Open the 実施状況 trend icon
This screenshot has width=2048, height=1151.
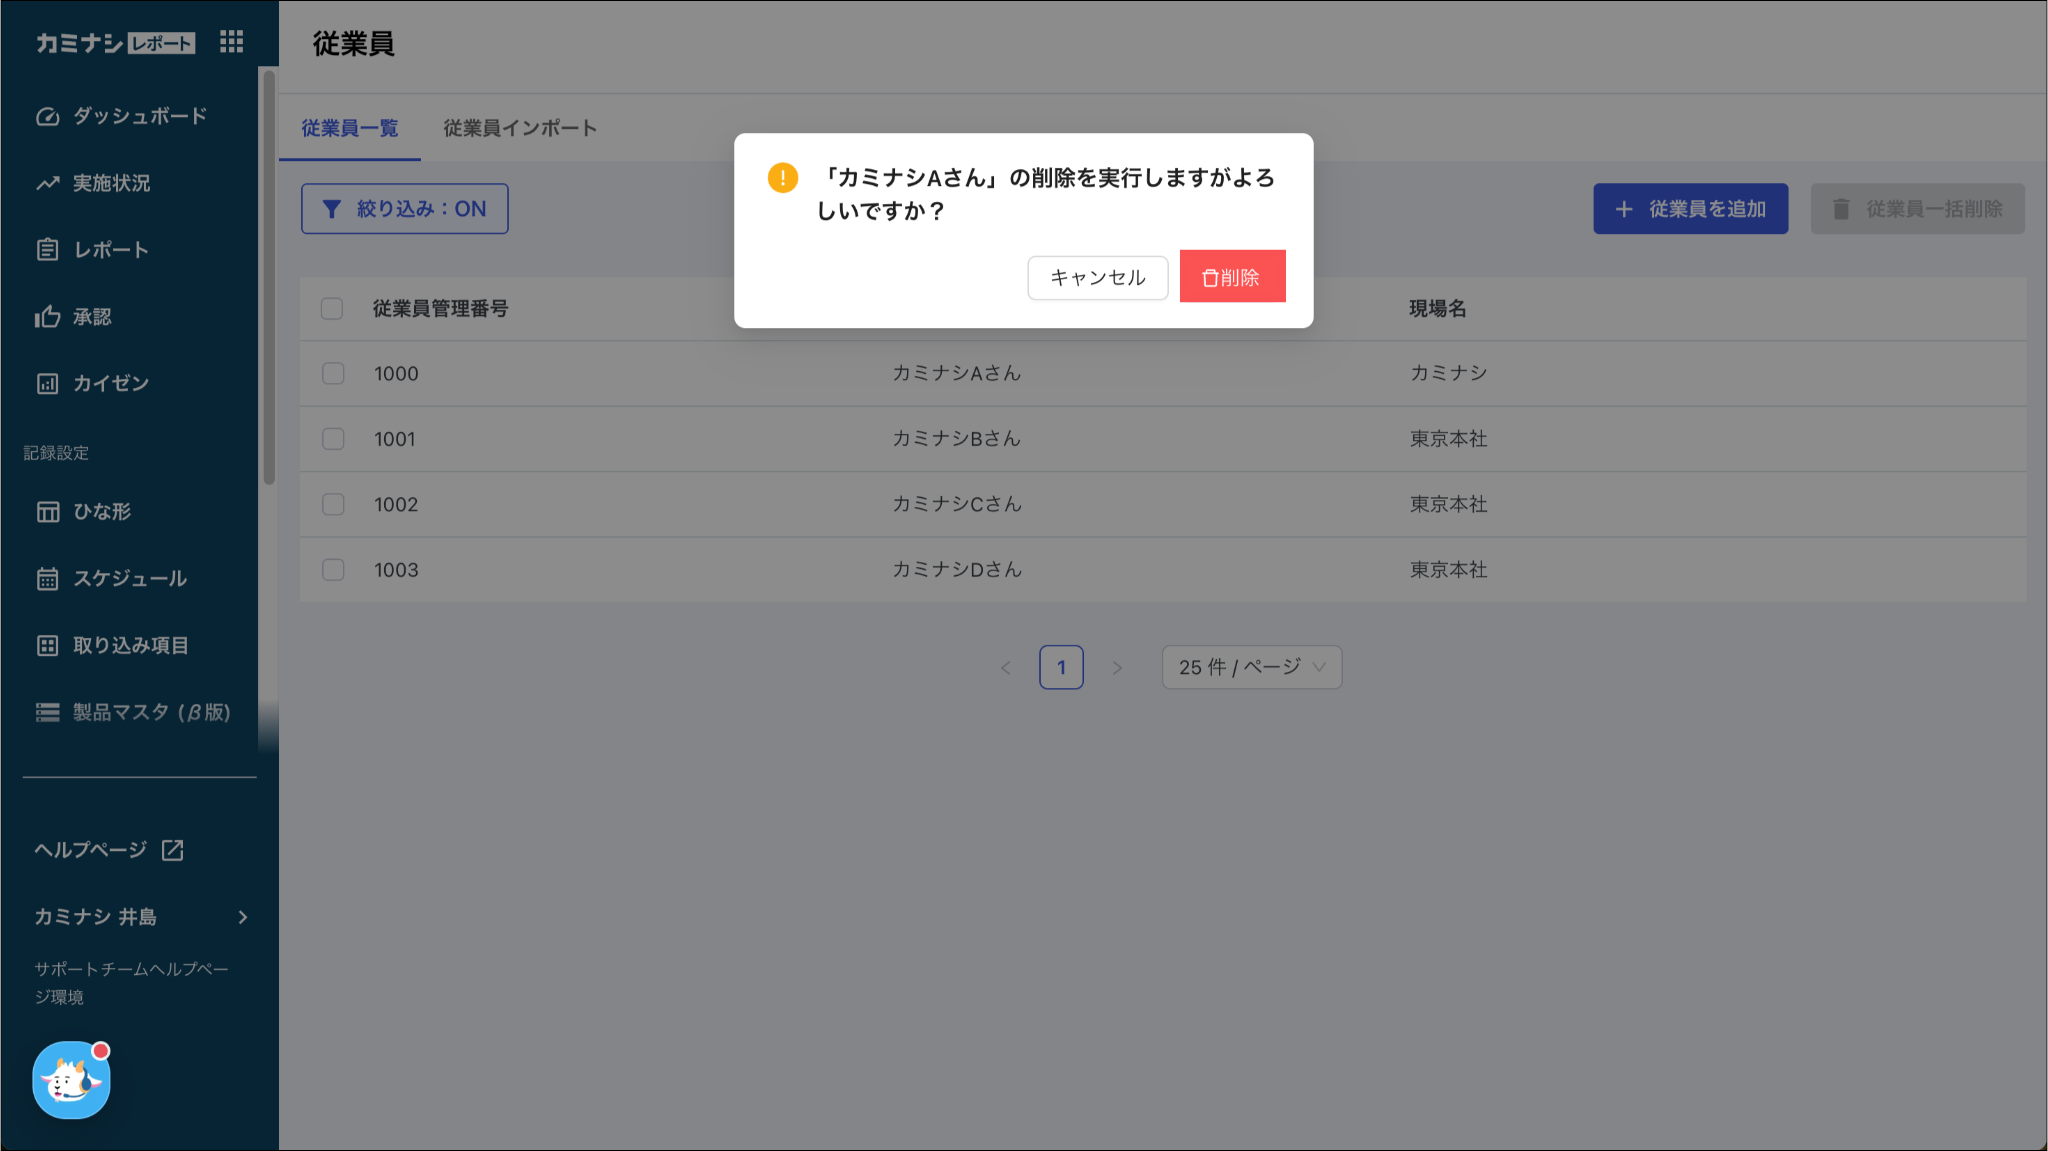tap(47, 183)
